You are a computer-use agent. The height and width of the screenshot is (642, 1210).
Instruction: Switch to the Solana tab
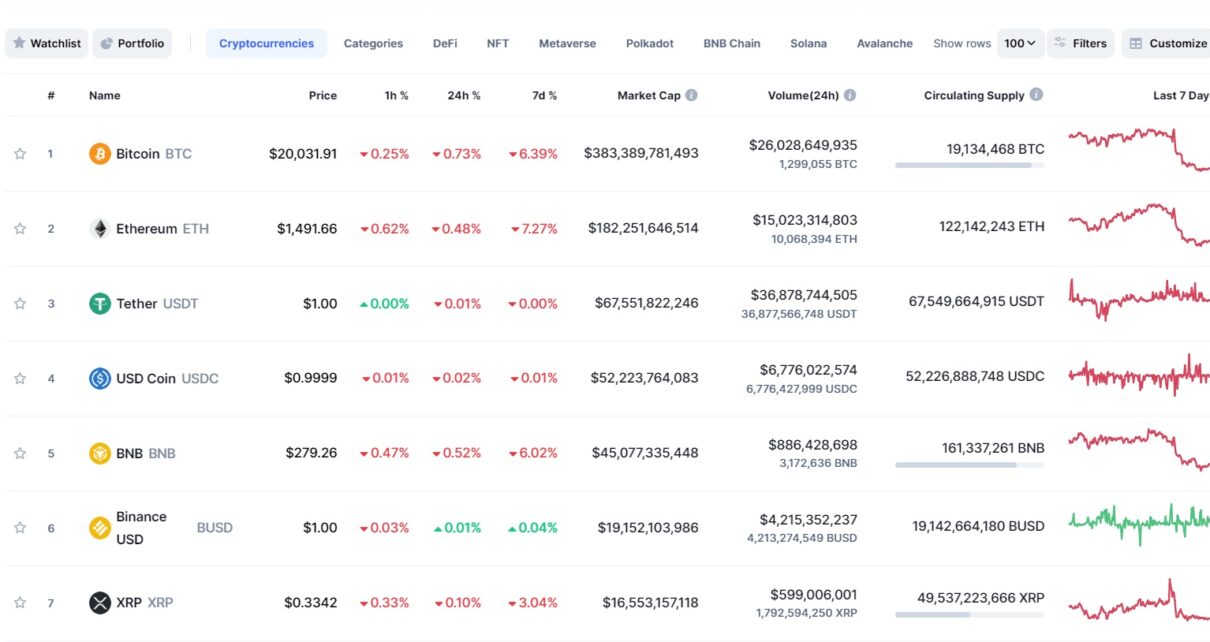[808, 43]
